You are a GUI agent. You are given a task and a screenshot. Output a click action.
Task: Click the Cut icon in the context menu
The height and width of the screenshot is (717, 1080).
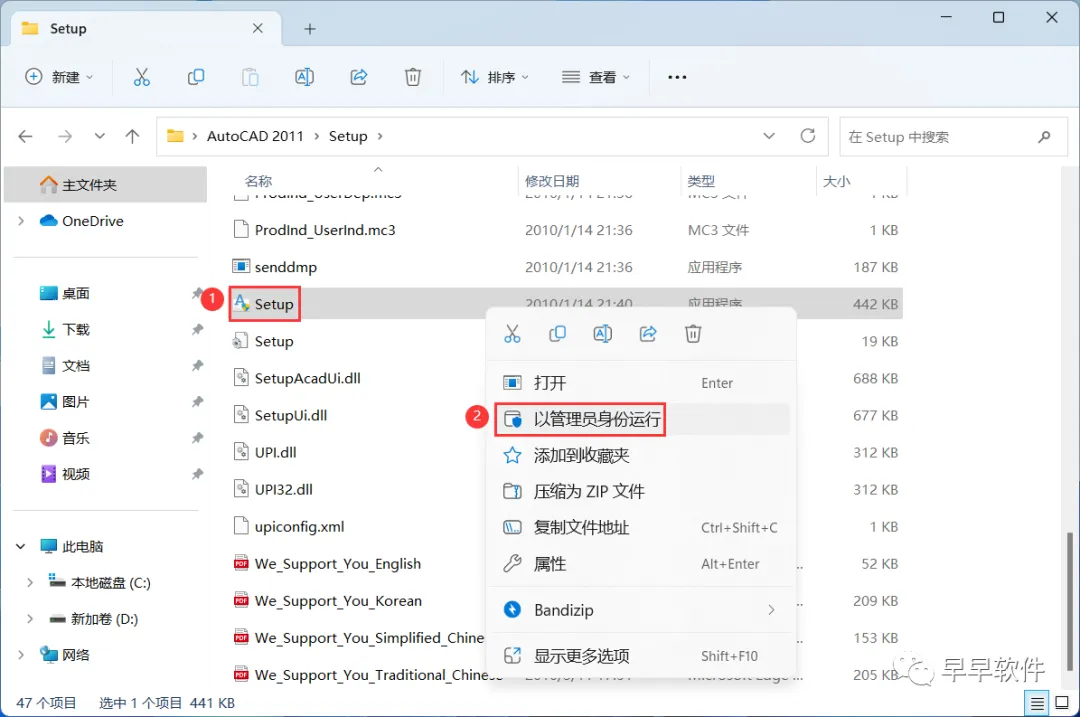(x=512, y=334)
